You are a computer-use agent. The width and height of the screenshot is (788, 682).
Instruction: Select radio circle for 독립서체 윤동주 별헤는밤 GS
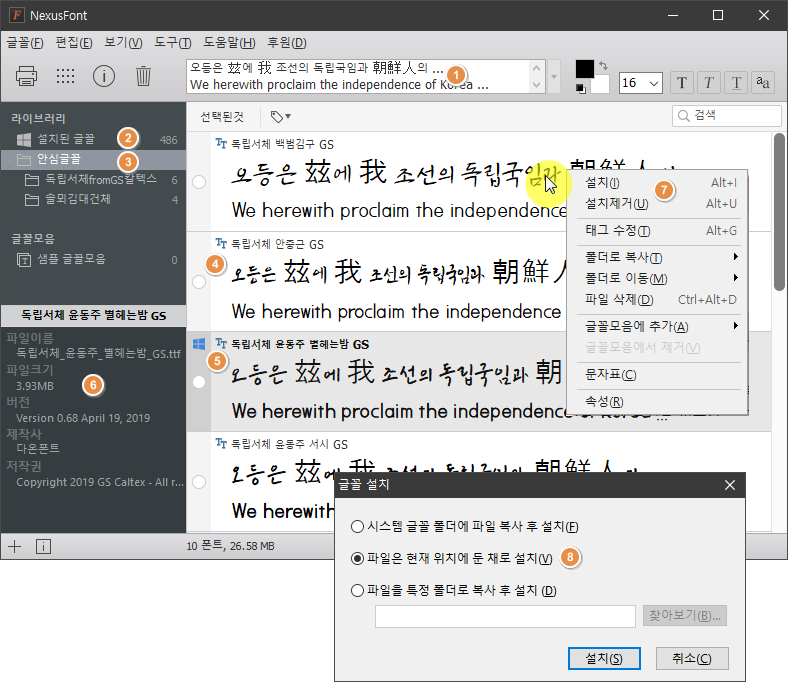pos(199,382)
